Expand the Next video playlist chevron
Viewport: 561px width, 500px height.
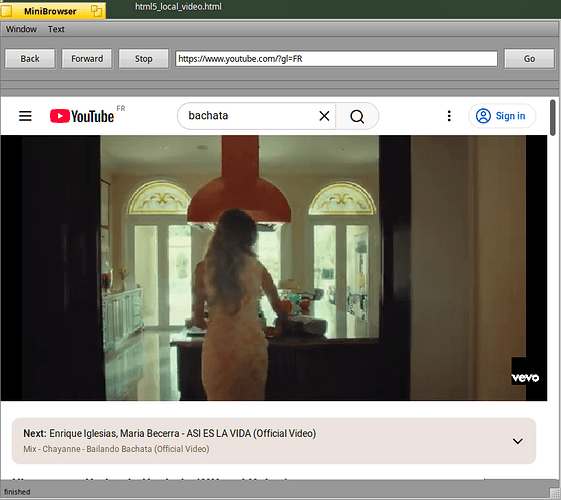tap(517, 441)
